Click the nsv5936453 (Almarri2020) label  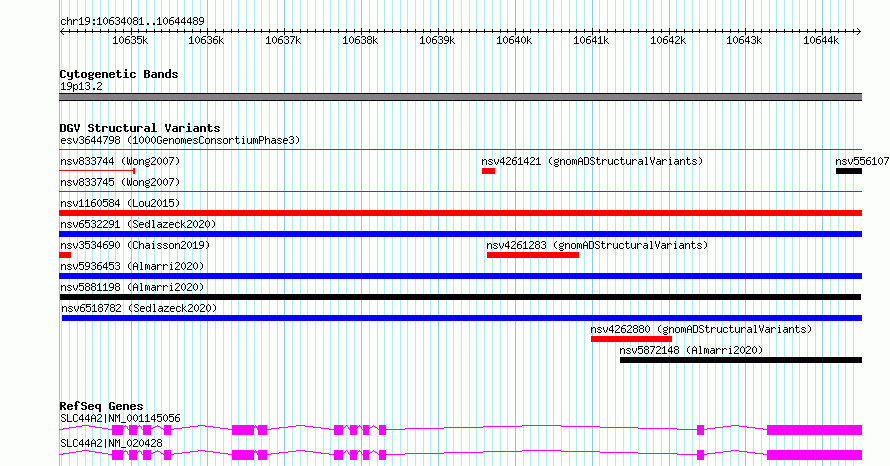click(x=132, y=266)
